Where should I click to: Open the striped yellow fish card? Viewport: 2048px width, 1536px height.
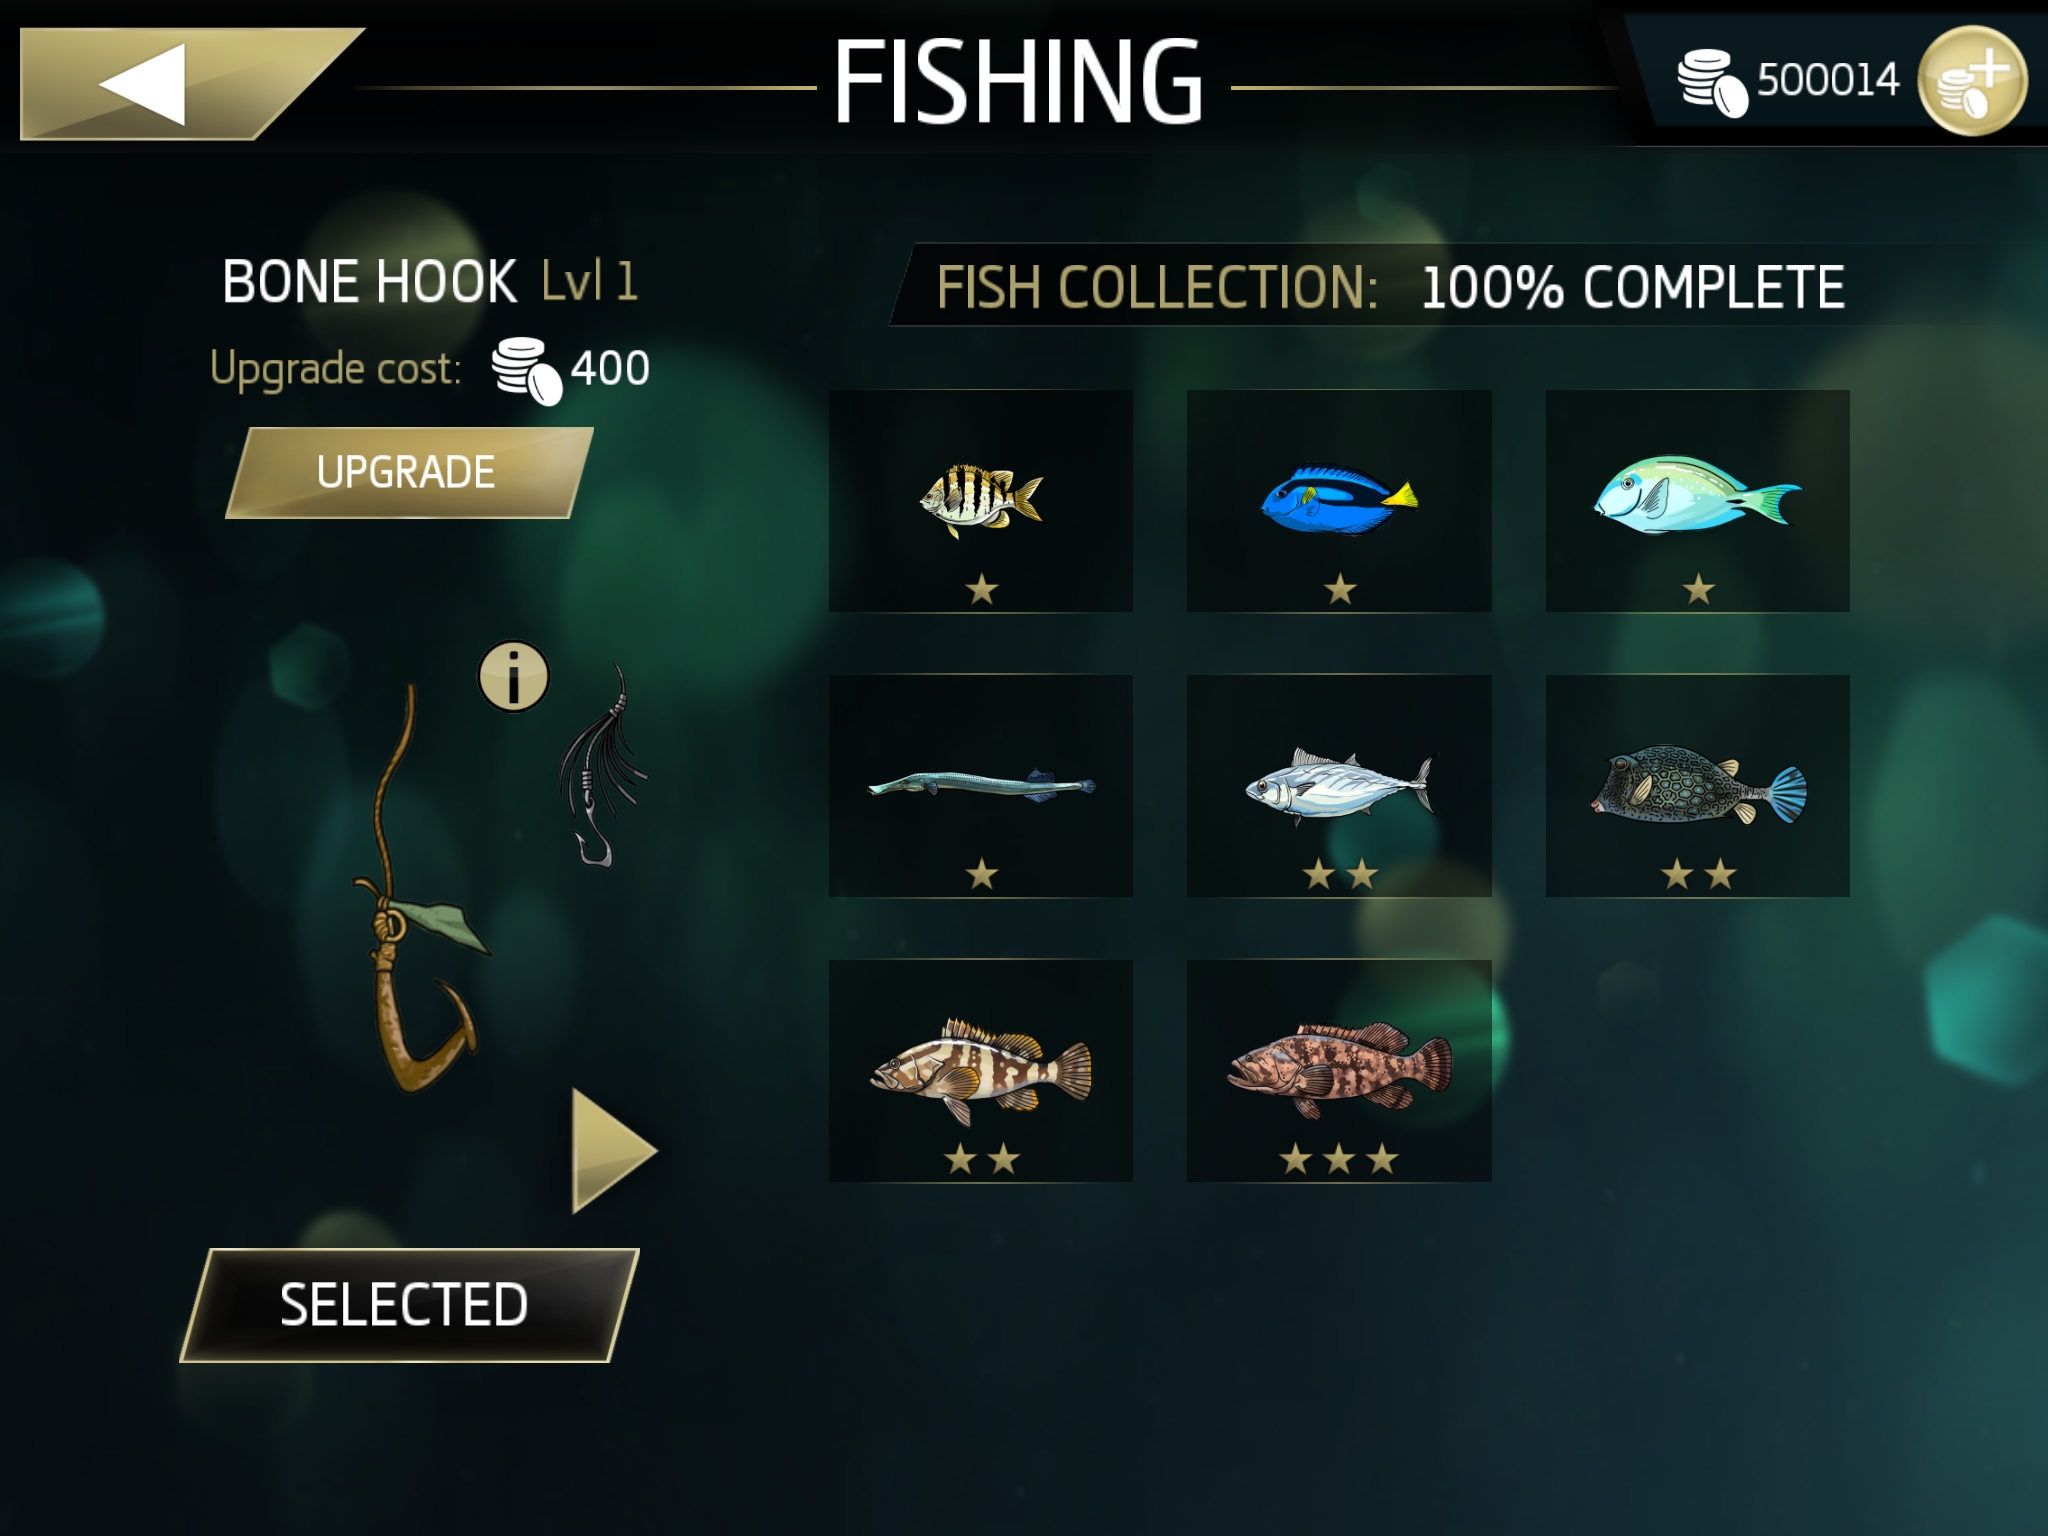tap(981, 501)
